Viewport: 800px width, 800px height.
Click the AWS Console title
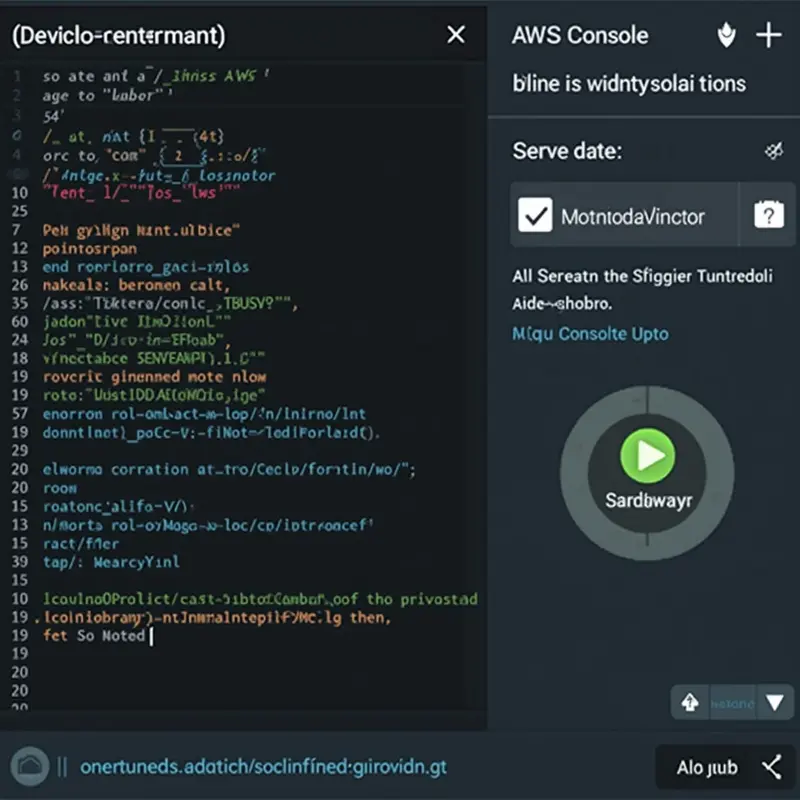tap(580, 36)
